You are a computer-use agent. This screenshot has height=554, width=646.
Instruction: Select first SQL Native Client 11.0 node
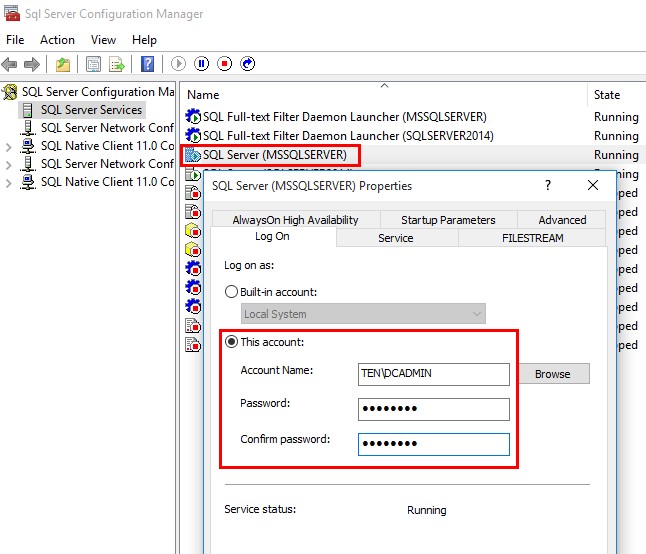[x=107, y=146]
